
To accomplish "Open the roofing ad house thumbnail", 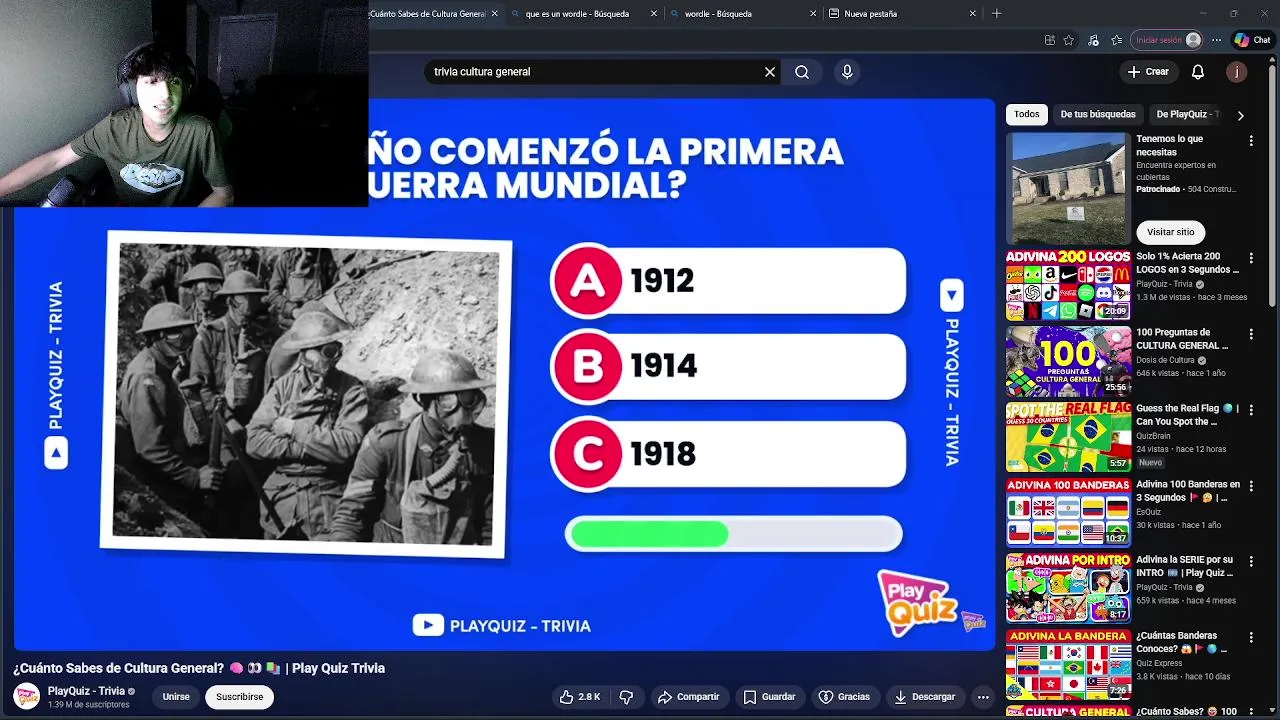I will coord(1068,188).
